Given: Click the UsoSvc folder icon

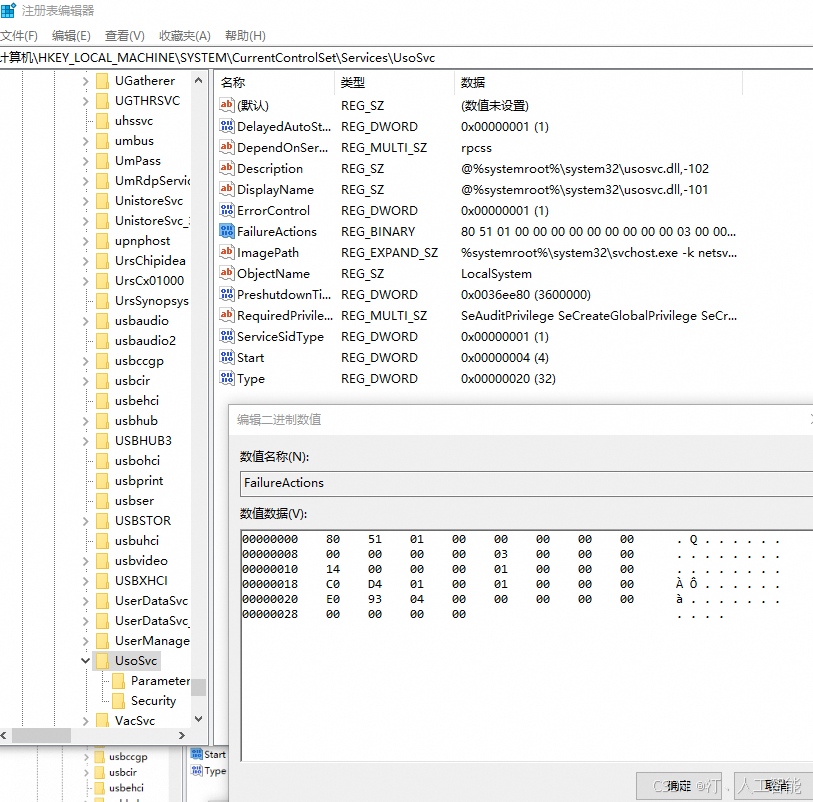Looking at the screenshot, I should 103,660.
